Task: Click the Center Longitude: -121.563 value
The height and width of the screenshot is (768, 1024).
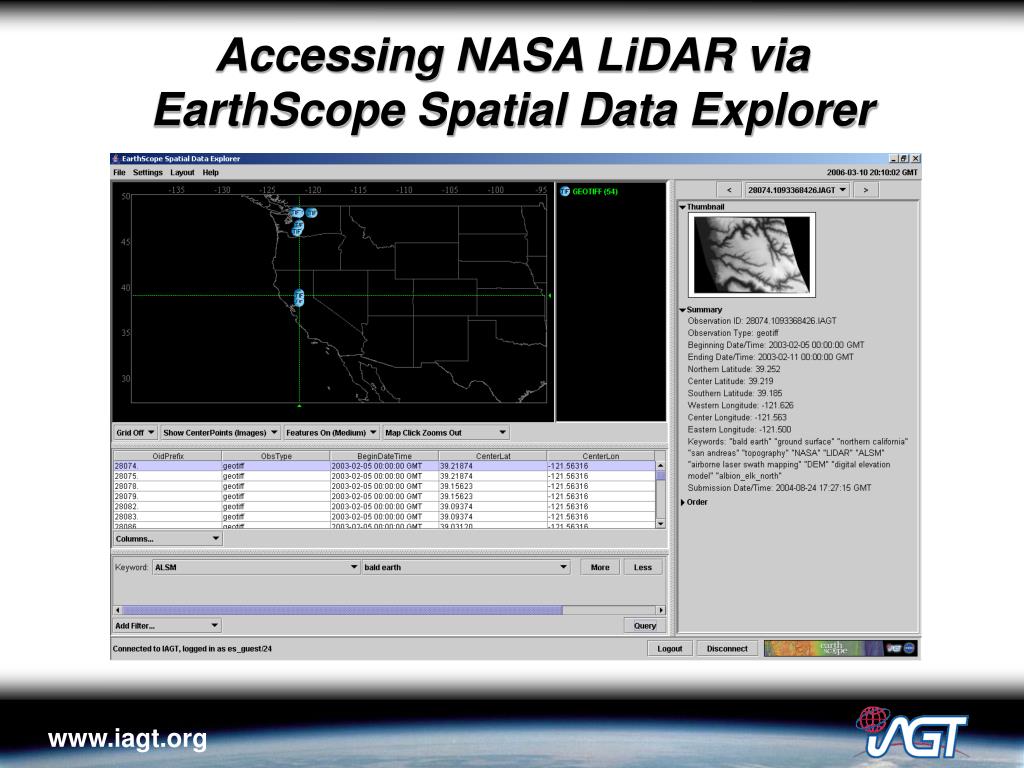Action: 737,417
